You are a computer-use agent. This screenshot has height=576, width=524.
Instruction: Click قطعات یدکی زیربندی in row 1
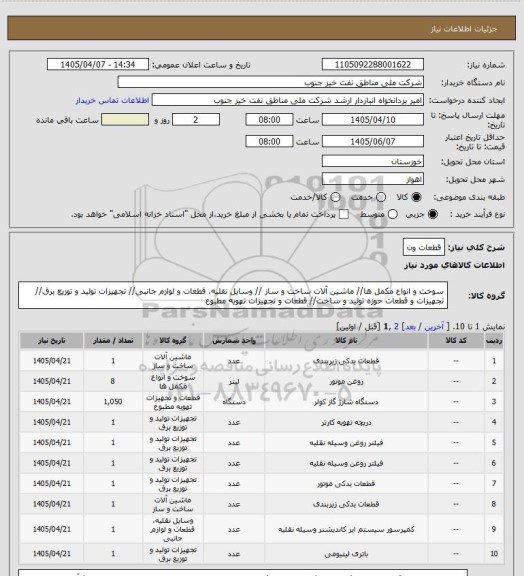pyautogui.click(x=346, y=361)
